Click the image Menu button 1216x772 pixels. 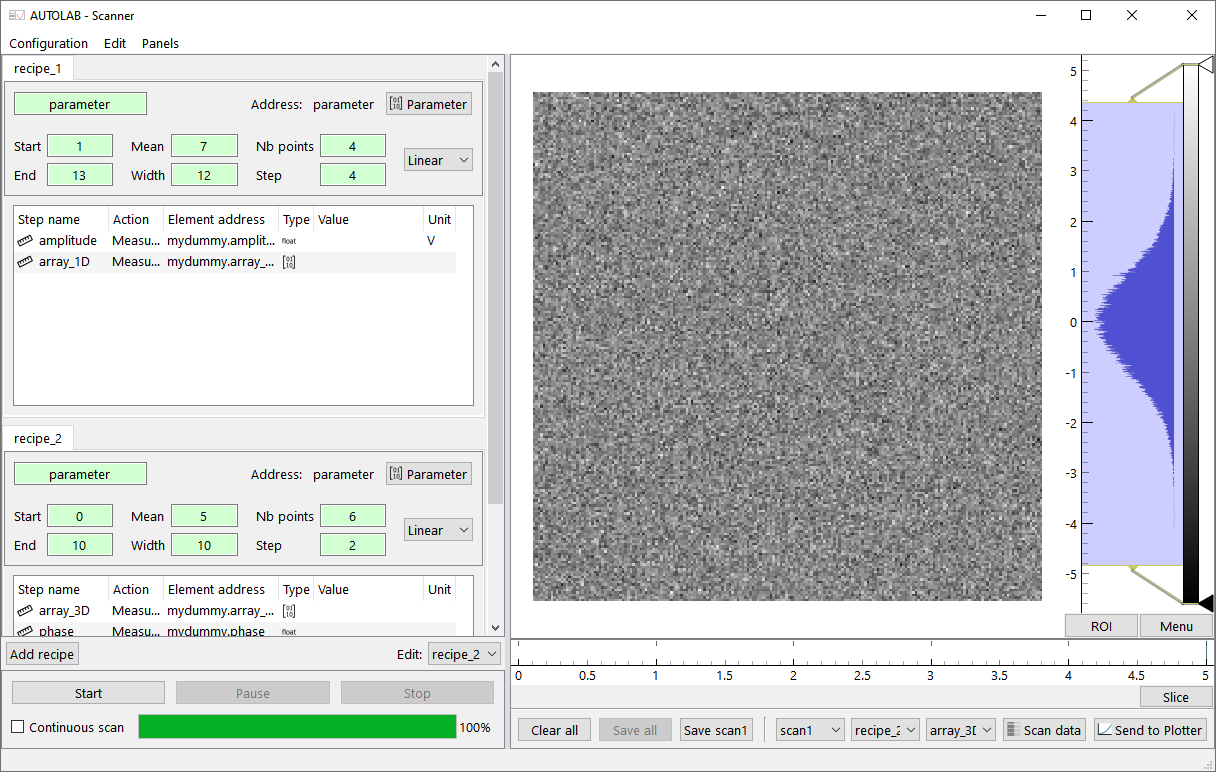[1176, 626]
